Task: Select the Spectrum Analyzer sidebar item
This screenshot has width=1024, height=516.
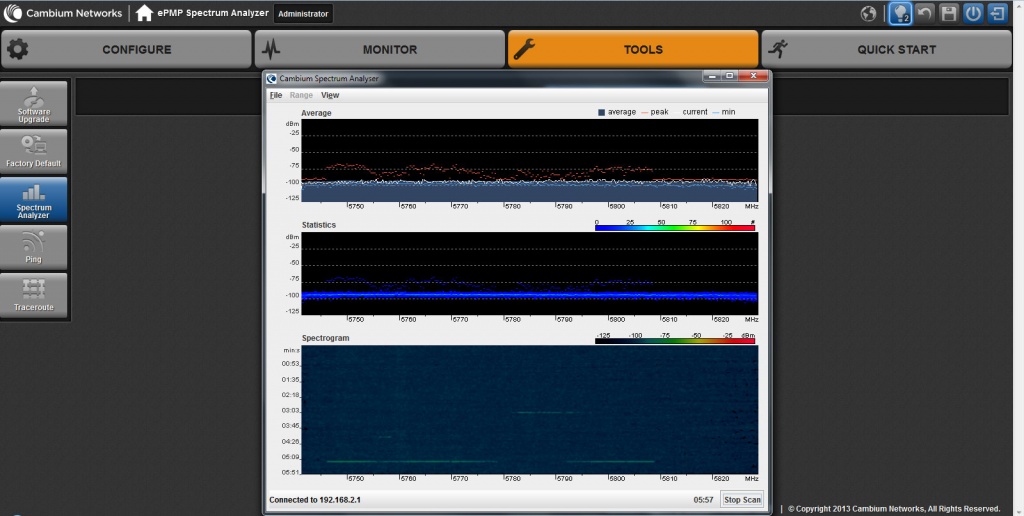Action: coord(34,199)
